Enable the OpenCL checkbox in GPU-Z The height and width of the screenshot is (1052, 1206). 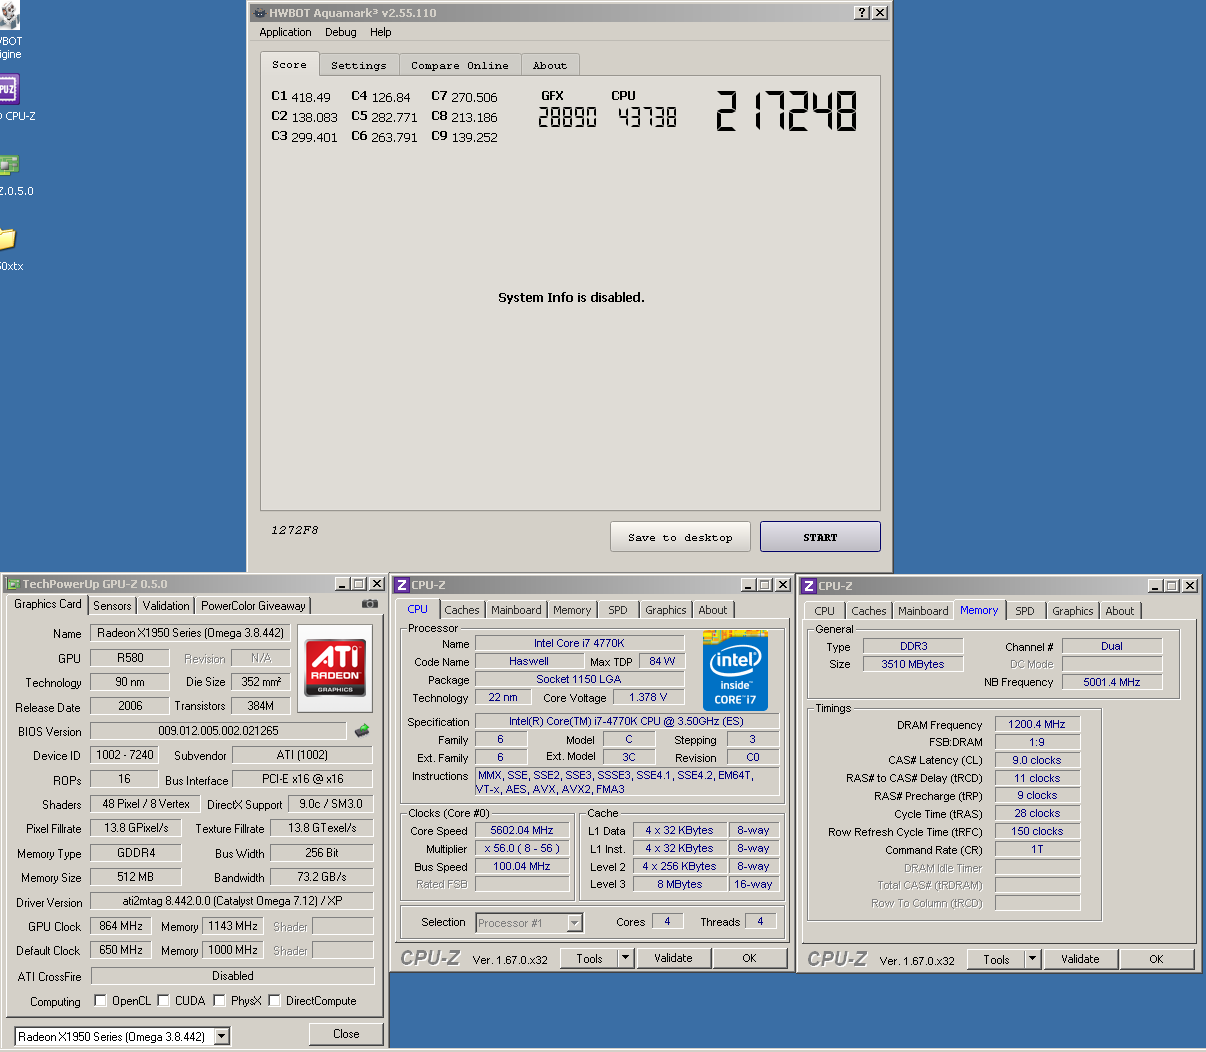pyautogui.click(x=100, y=1000)
